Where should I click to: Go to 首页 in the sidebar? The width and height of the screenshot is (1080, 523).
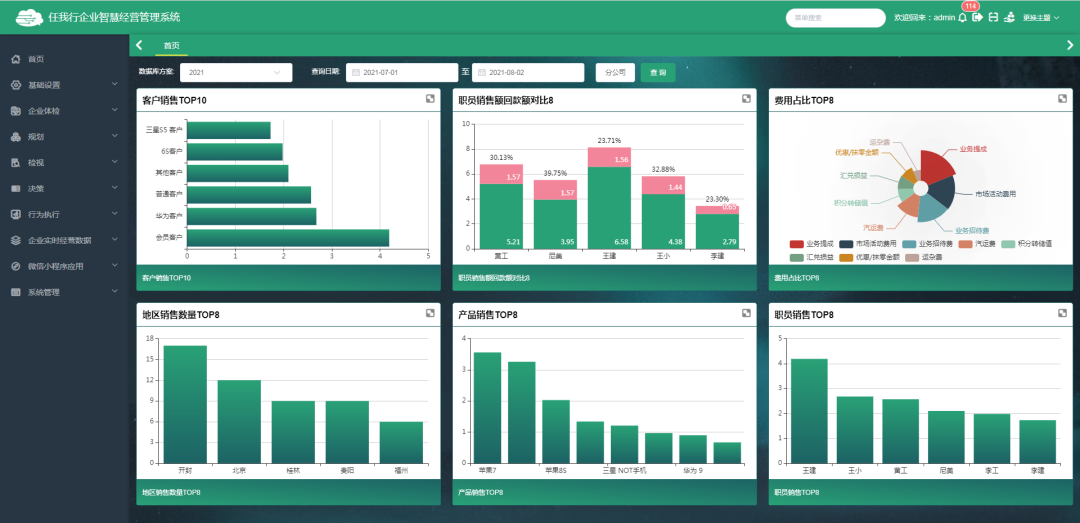pyautogui.click(x=36, y=59)
